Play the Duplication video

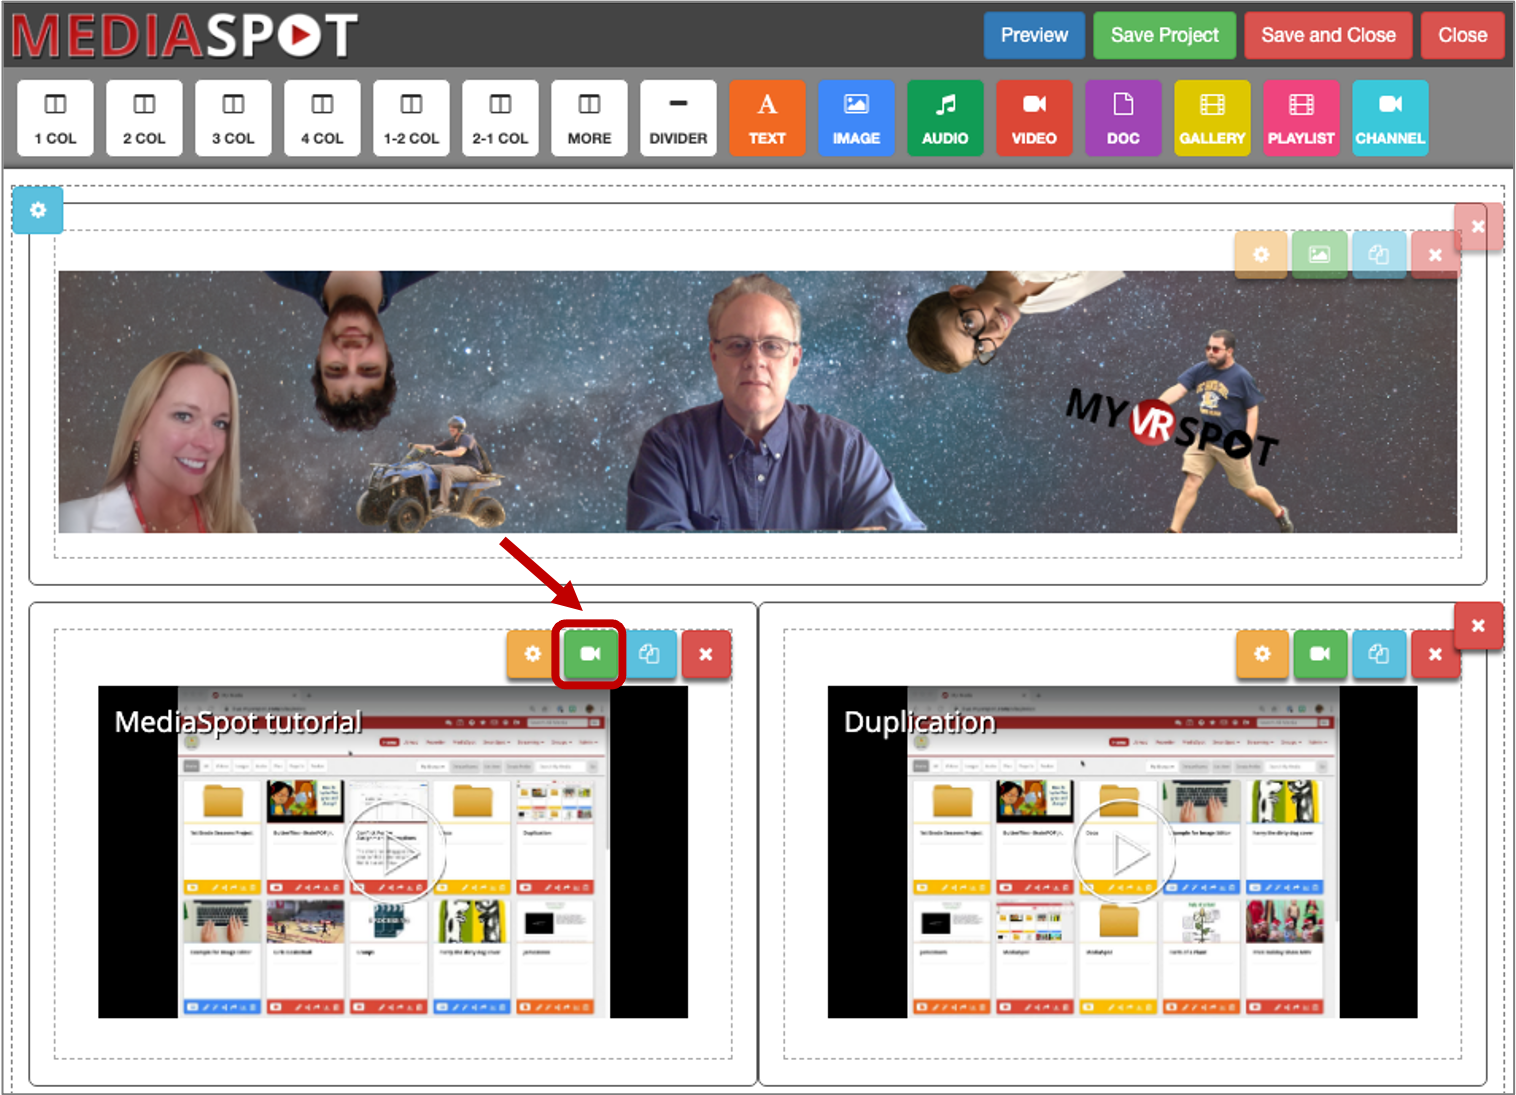(x=1122, y=853)
